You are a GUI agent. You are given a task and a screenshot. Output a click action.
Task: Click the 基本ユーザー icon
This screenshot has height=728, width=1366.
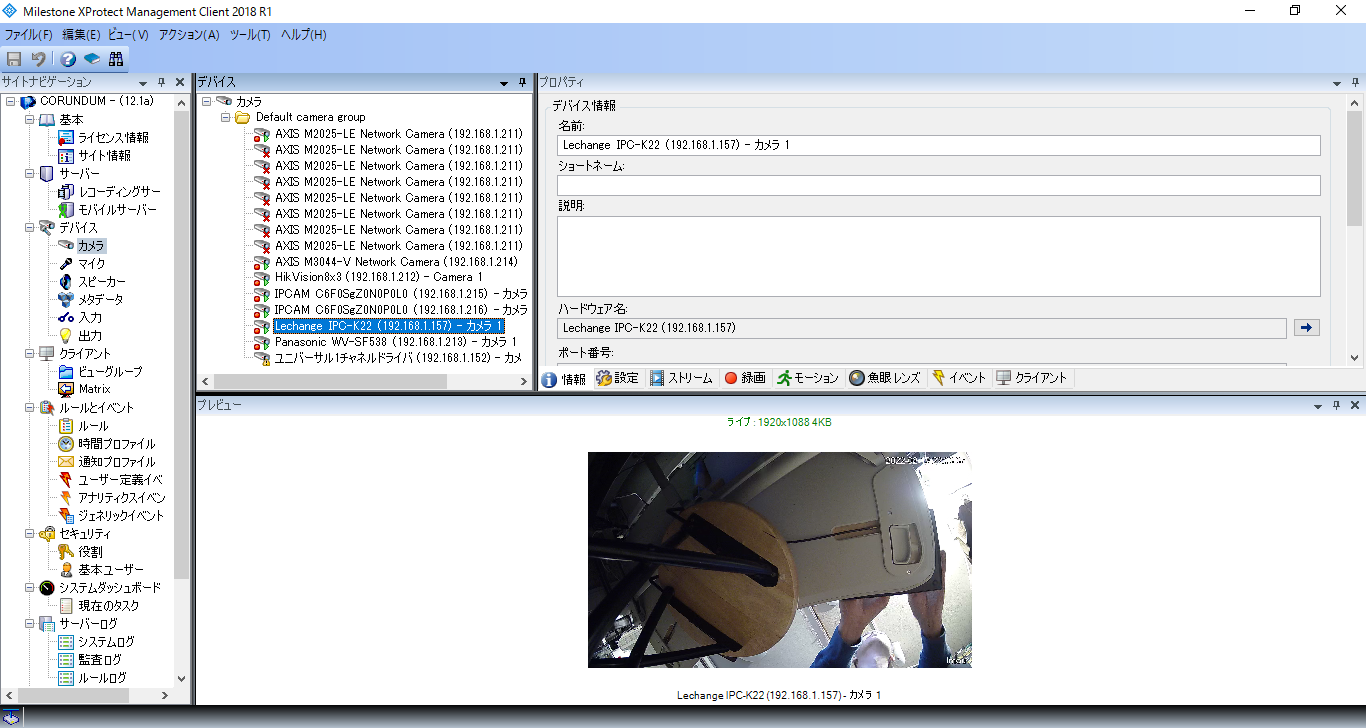(66, 570)
